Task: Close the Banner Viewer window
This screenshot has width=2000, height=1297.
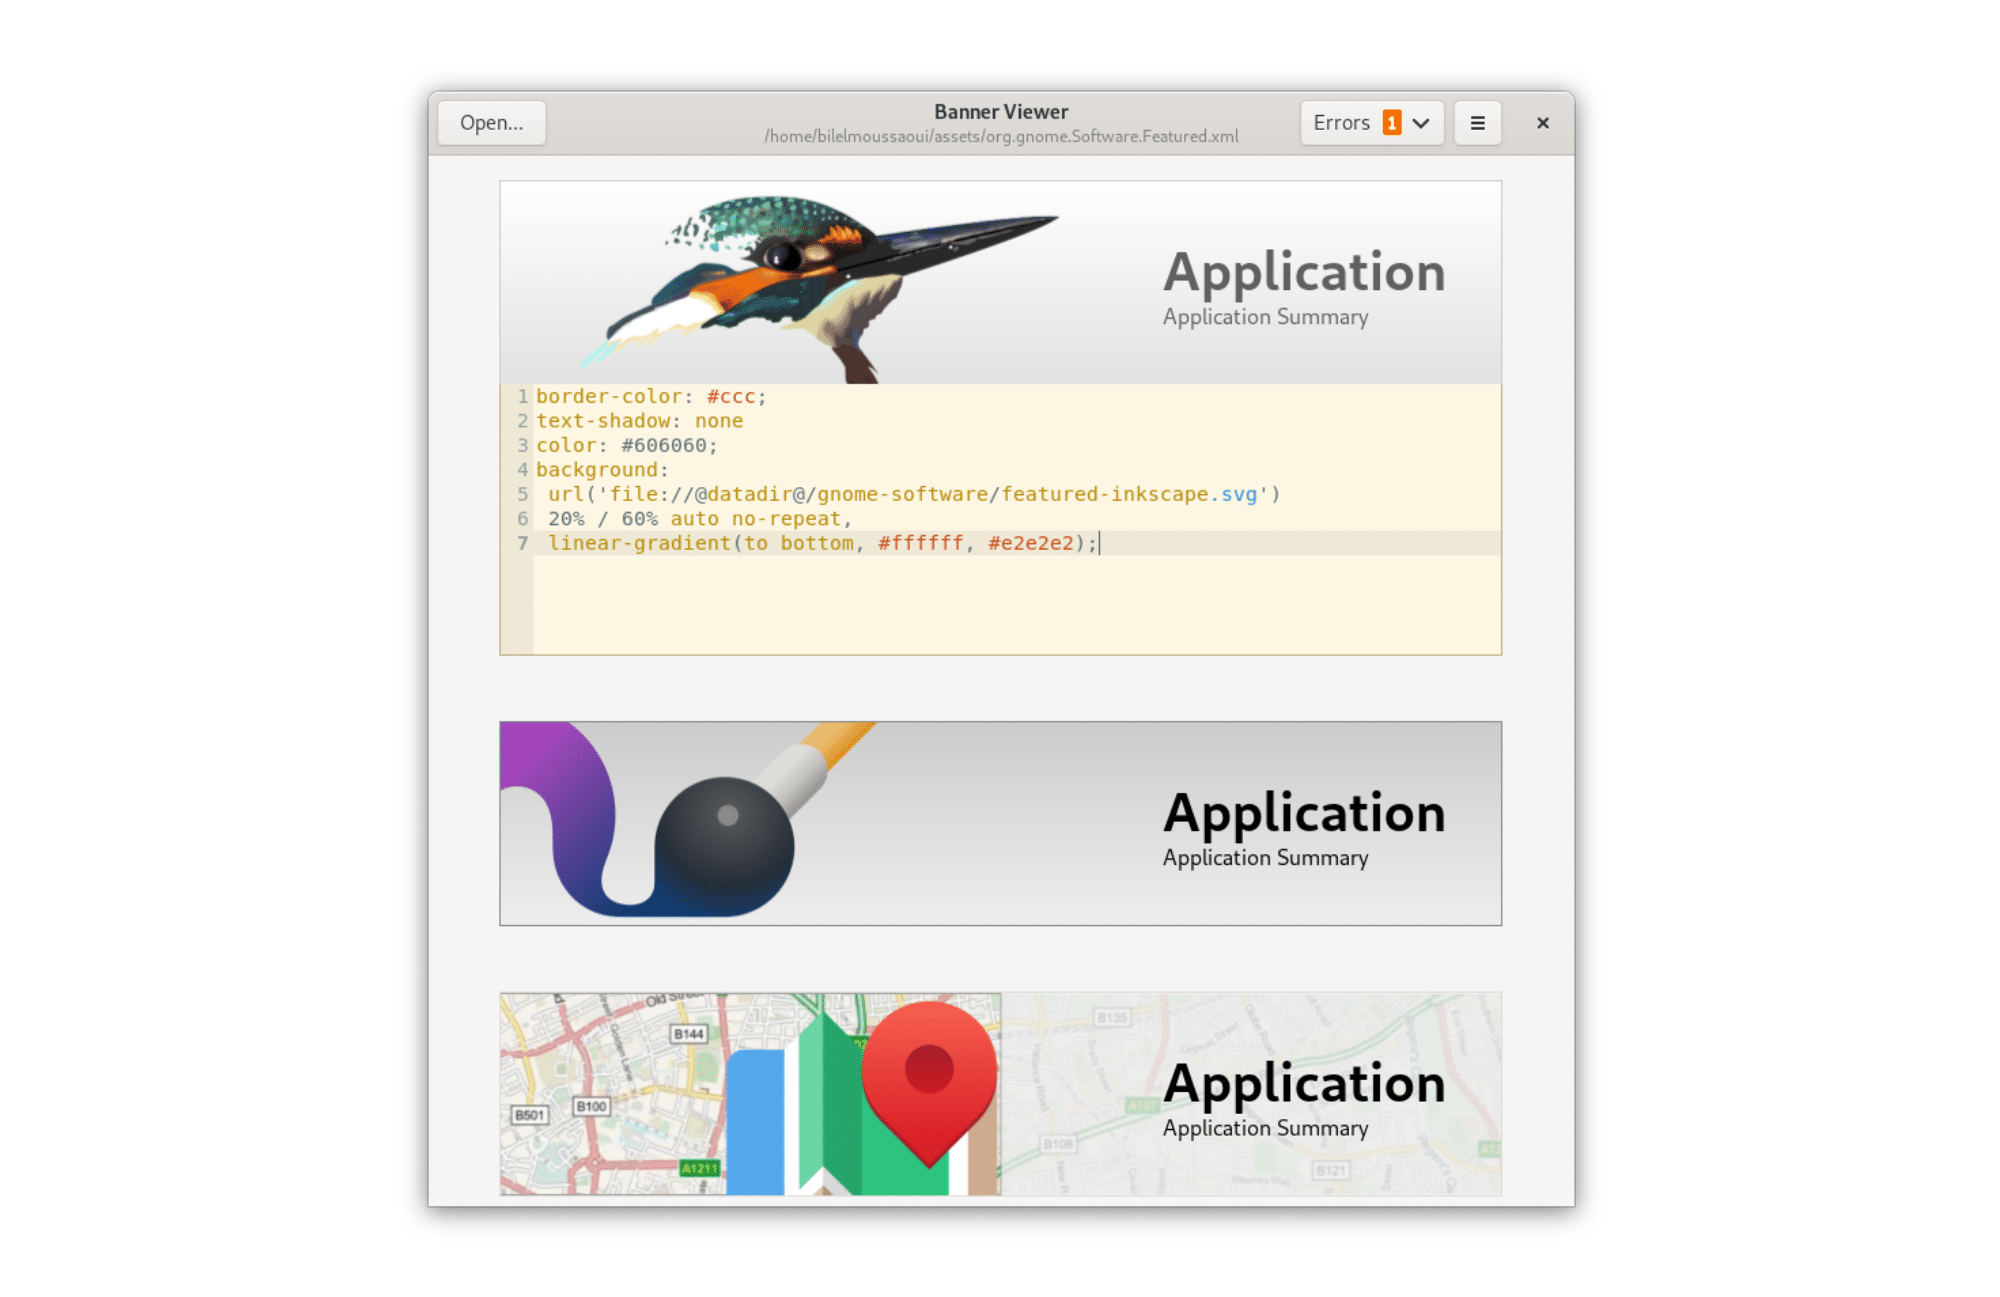Action: [x=1542, y=123]
